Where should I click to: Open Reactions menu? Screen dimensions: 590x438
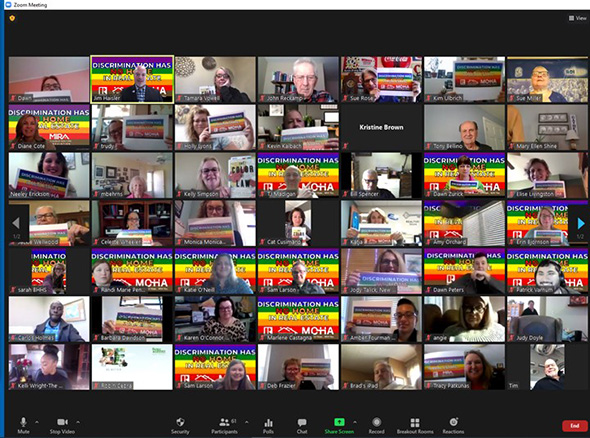[453, 425]
